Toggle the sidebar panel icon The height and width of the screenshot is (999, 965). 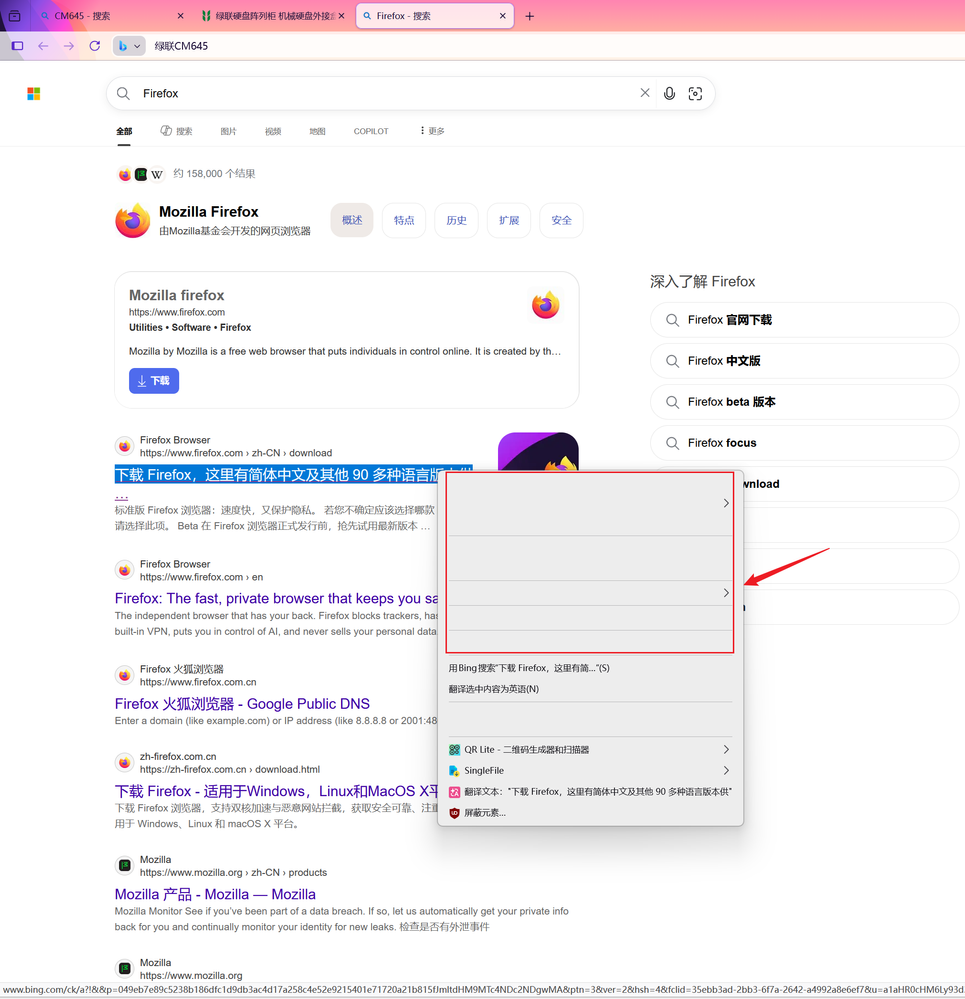[18, 46]
